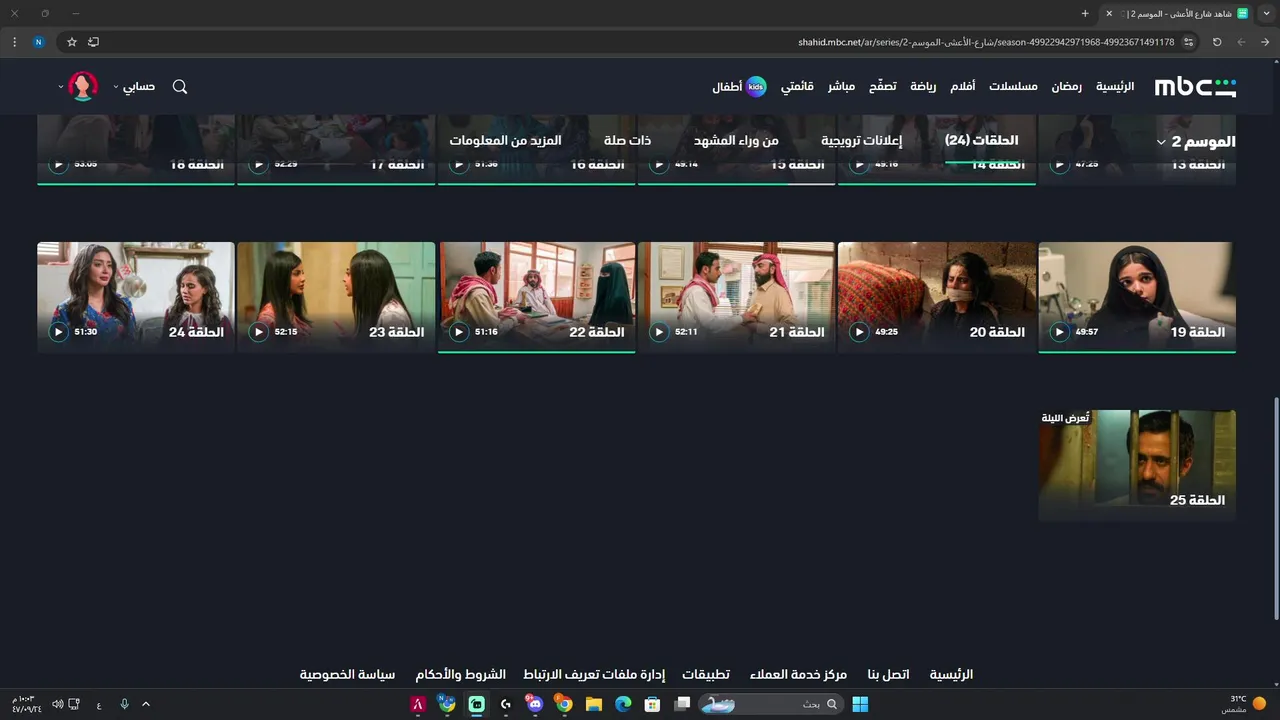Open the Windows Start menu

pos(860,704)
